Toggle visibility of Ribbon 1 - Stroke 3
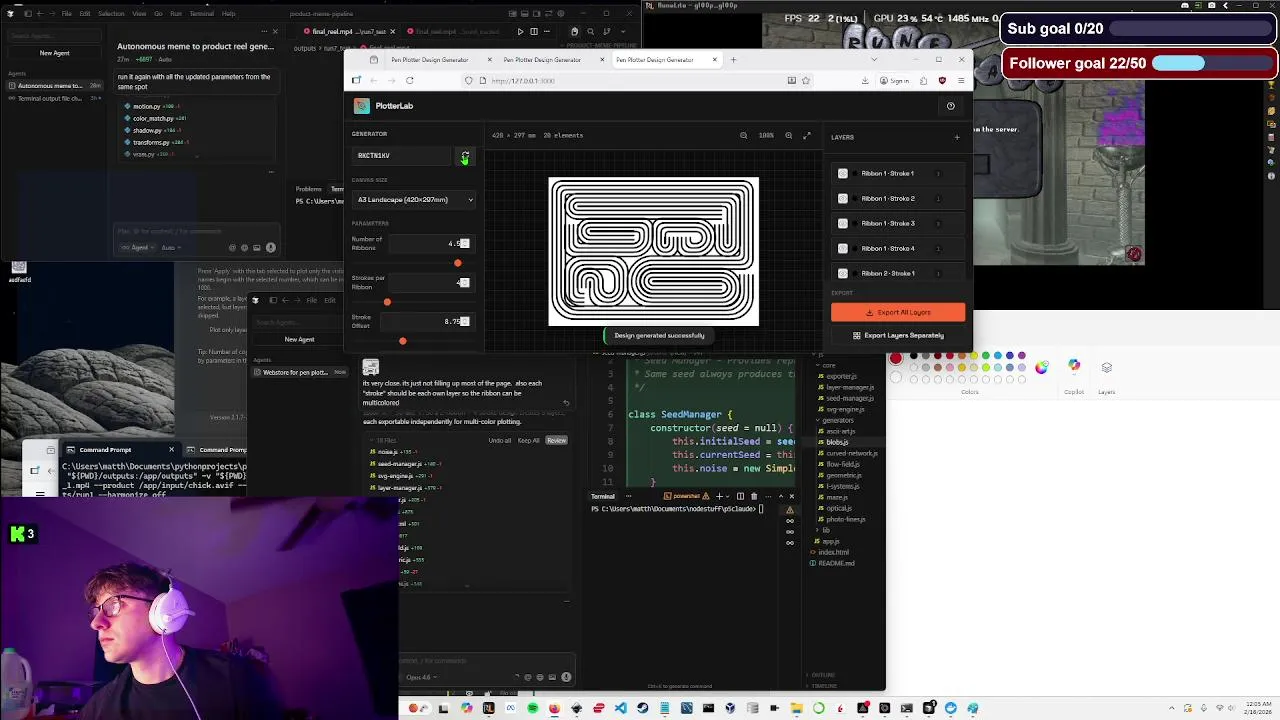Viewport: 1280px width, 720px height. [842, 224]
